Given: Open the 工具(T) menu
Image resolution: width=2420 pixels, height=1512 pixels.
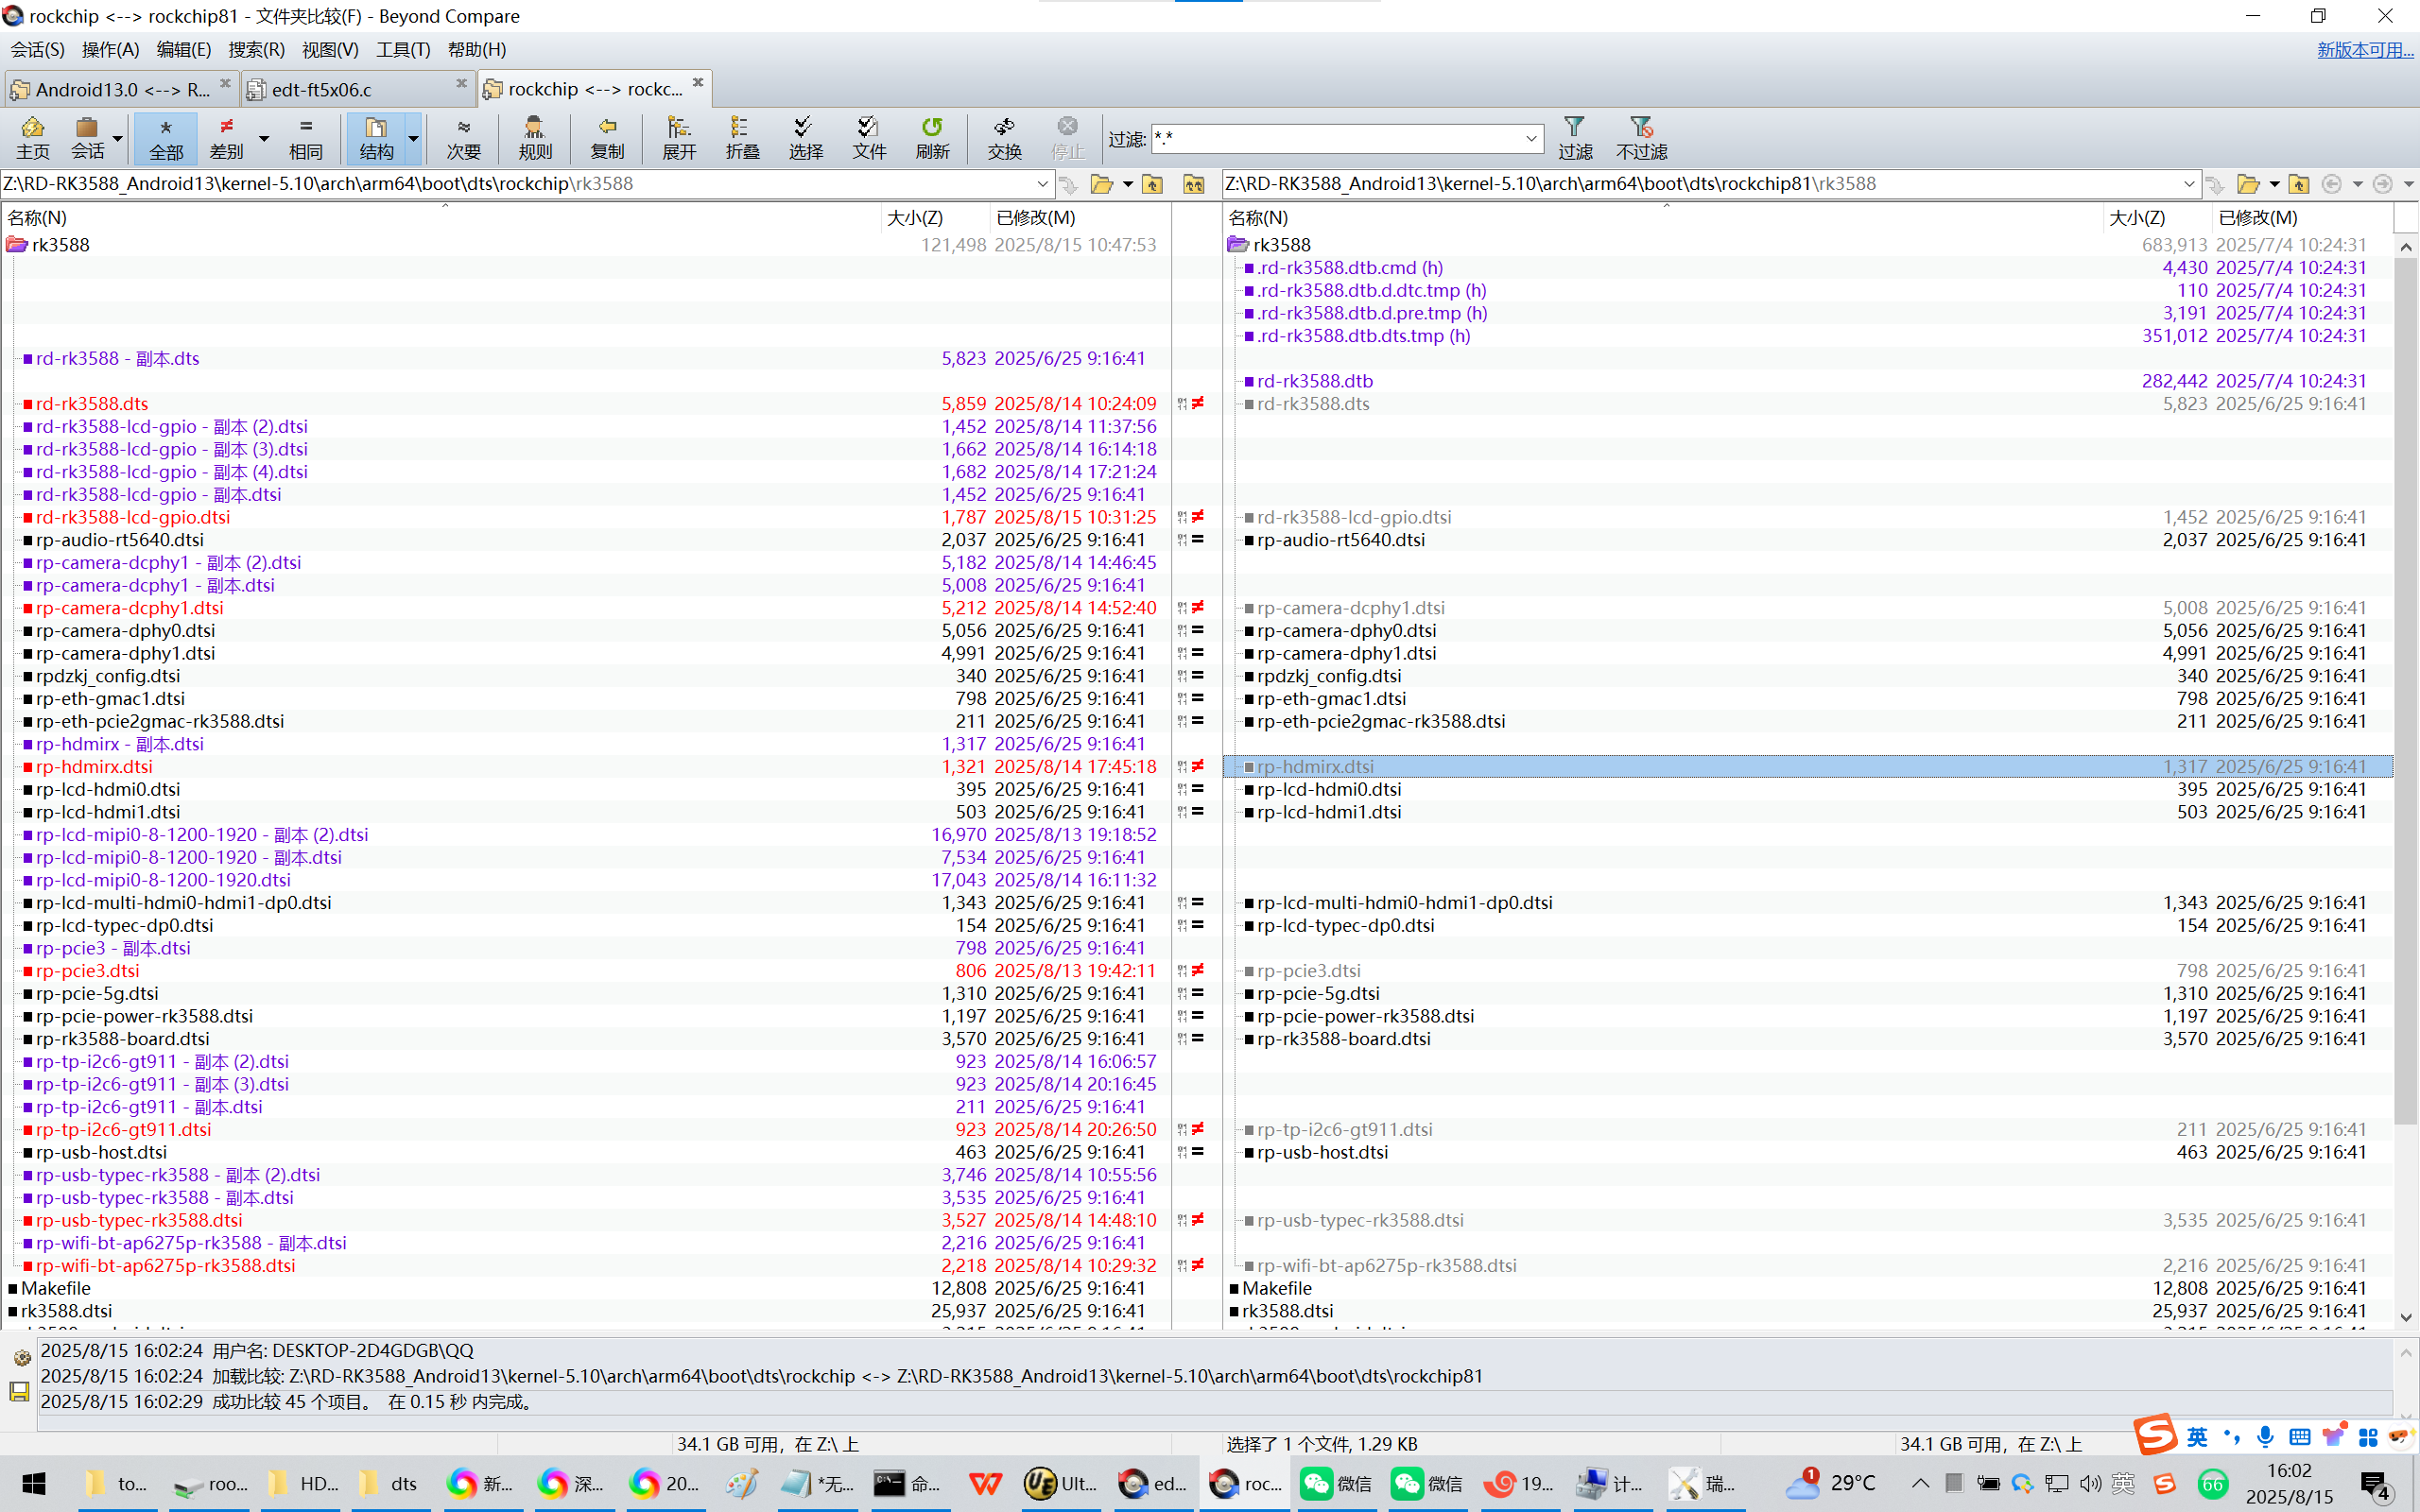Looking at the screenshot, I should [x=403, y=49].
